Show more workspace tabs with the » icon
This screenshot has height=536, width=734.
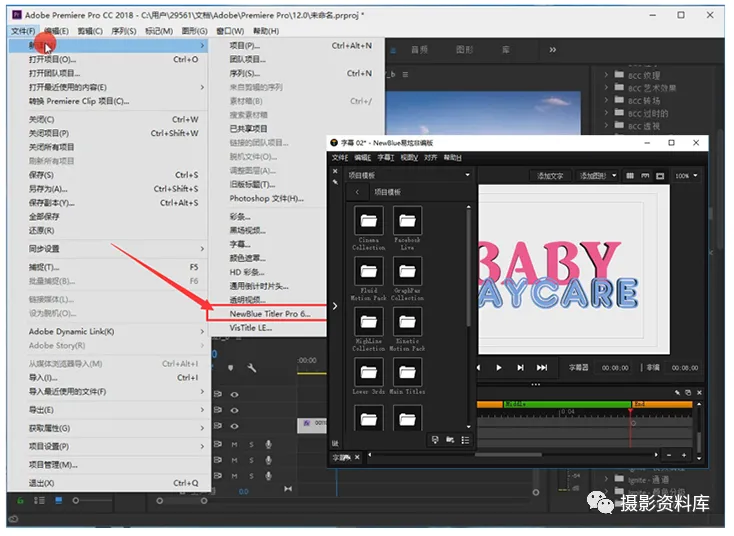[553, 50]
